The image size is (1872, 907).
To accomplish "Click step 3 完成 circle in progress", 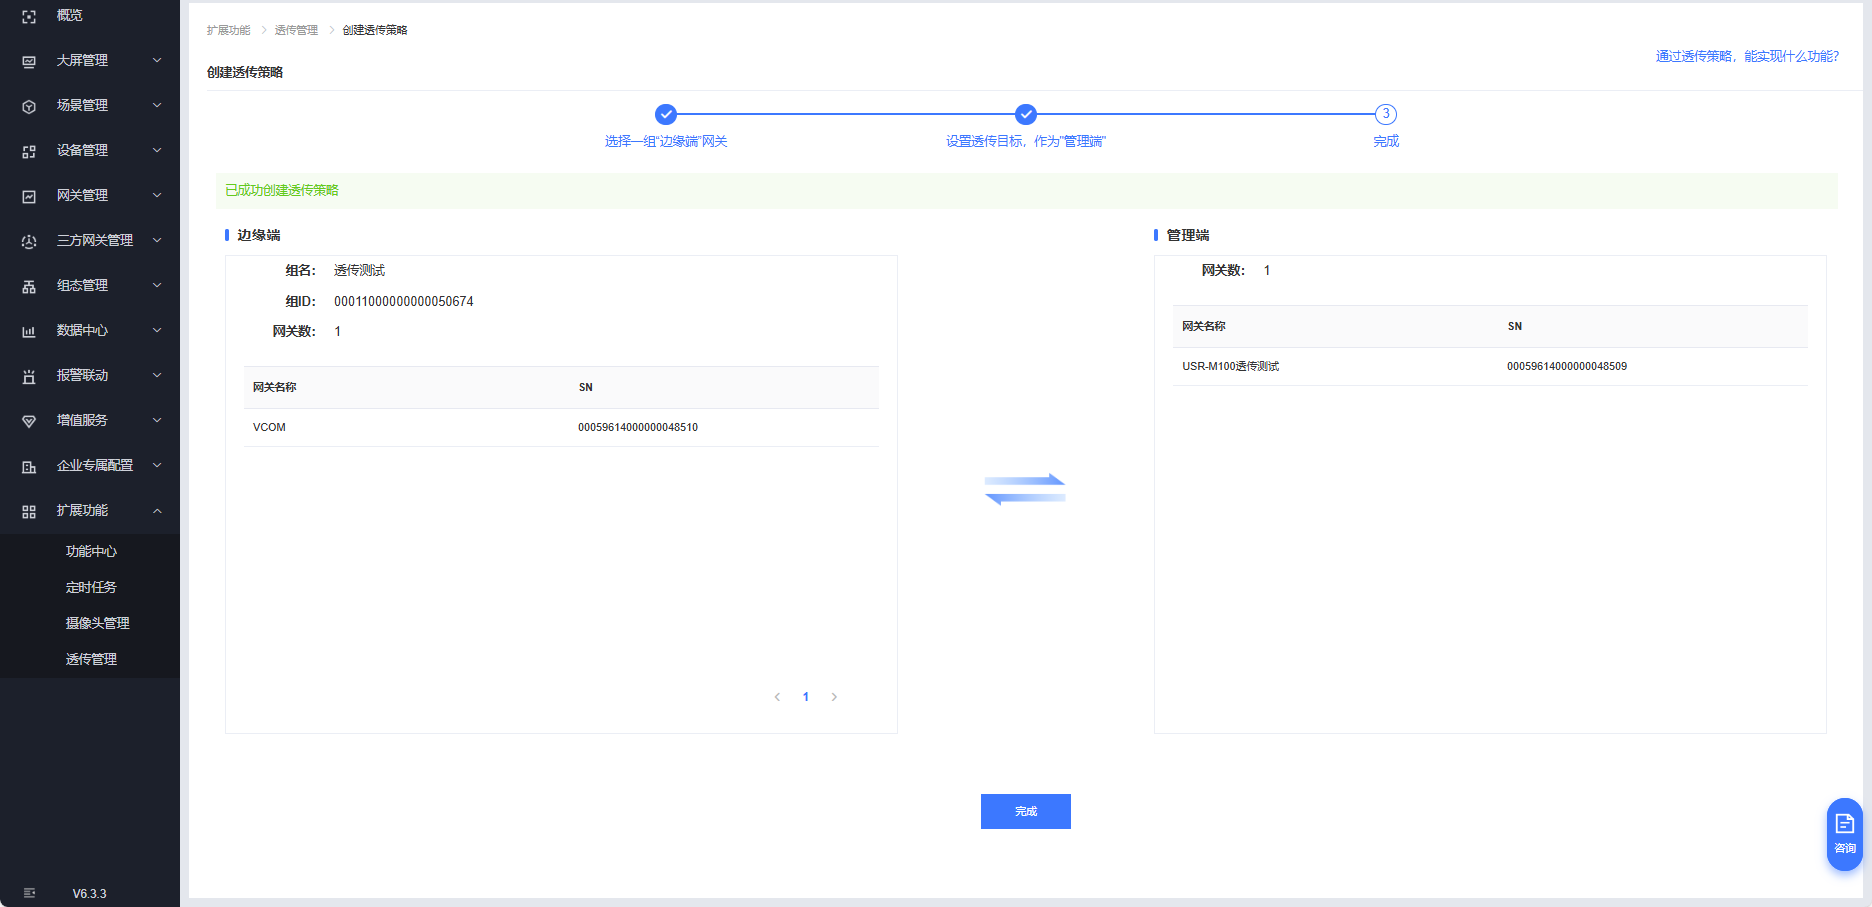I will (x=1385, y=114).
